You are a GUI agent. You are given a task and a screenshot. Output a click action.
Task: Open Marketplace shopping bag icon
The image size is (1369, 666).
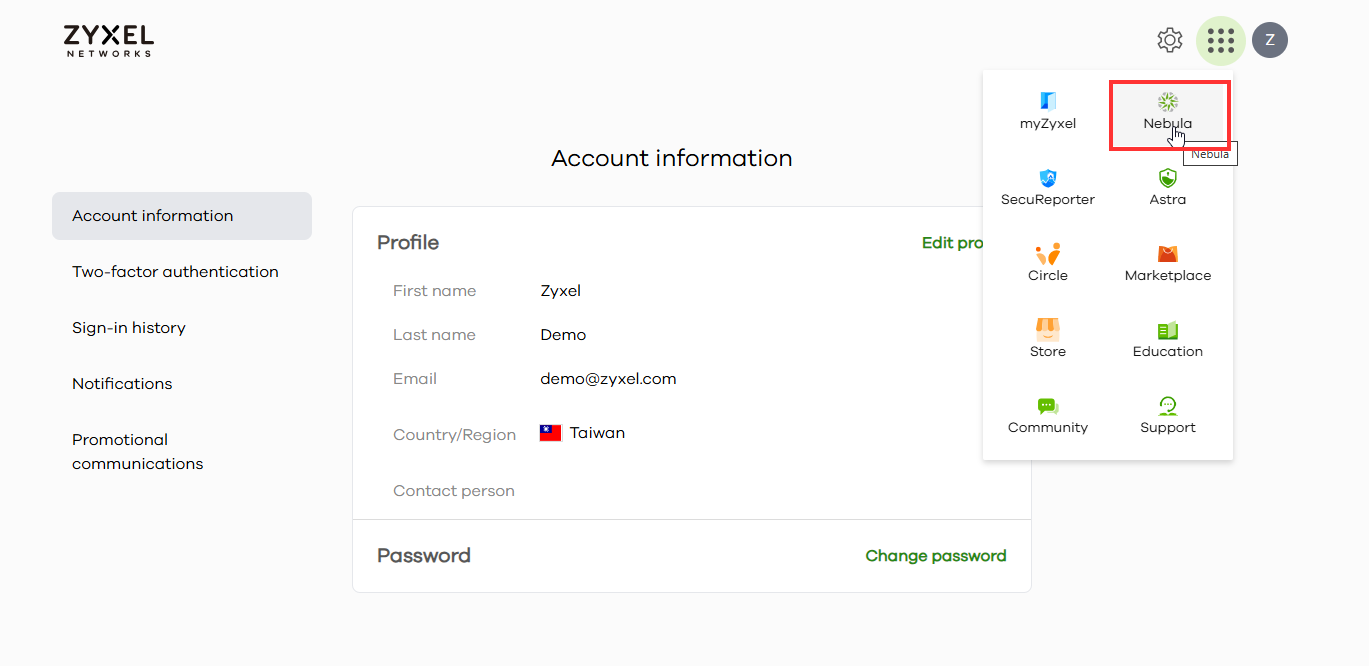pyautogui.click(x=1167, y=254)
